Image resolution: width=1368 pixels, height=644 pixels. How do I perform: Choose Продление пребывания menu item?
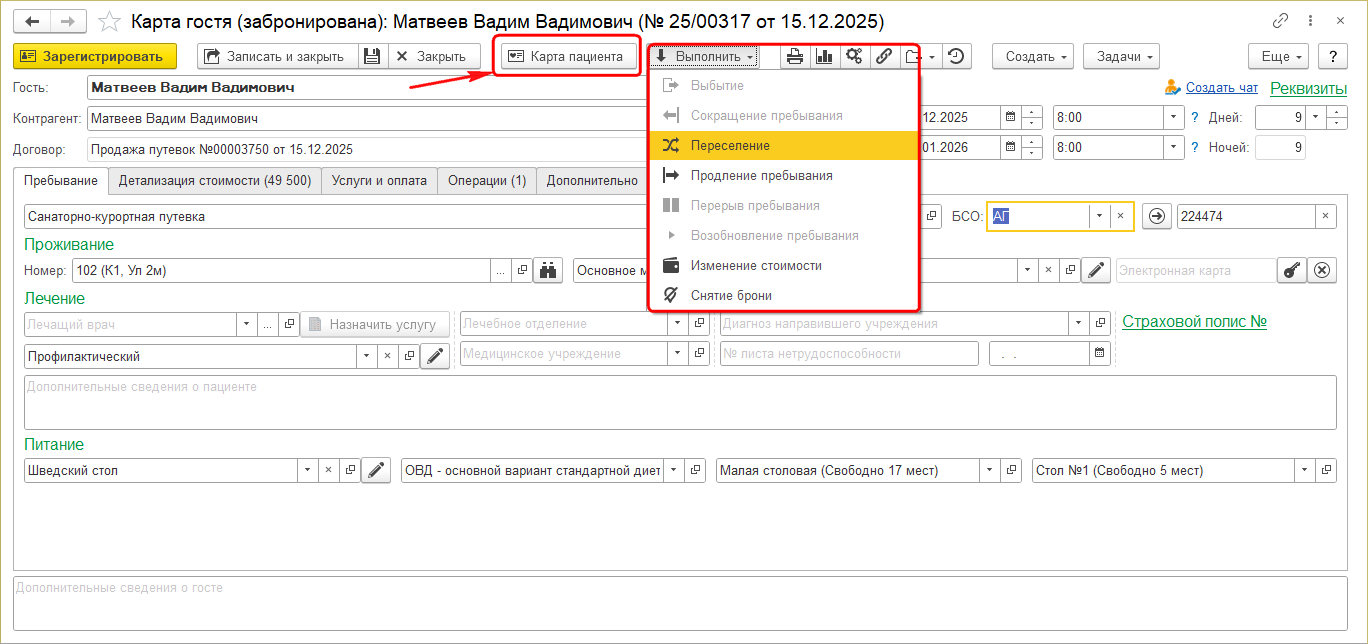pos(761,176)
